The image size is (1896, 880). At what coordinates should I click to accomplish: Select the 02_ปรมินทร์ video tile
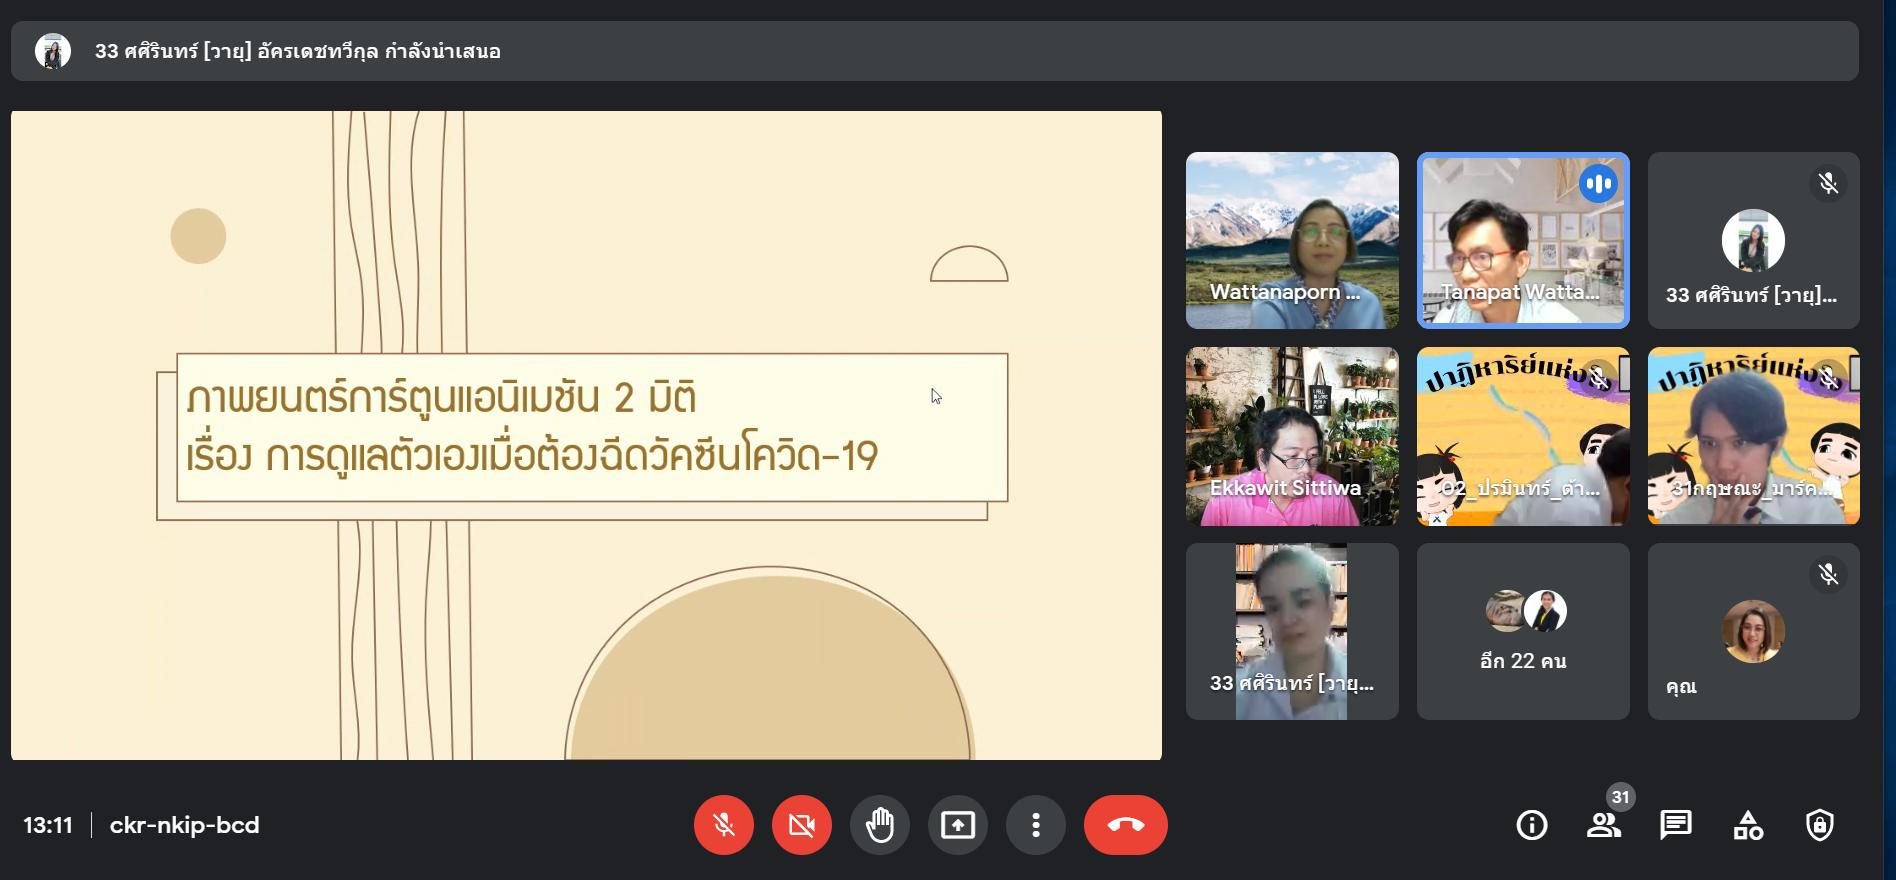1523,436
